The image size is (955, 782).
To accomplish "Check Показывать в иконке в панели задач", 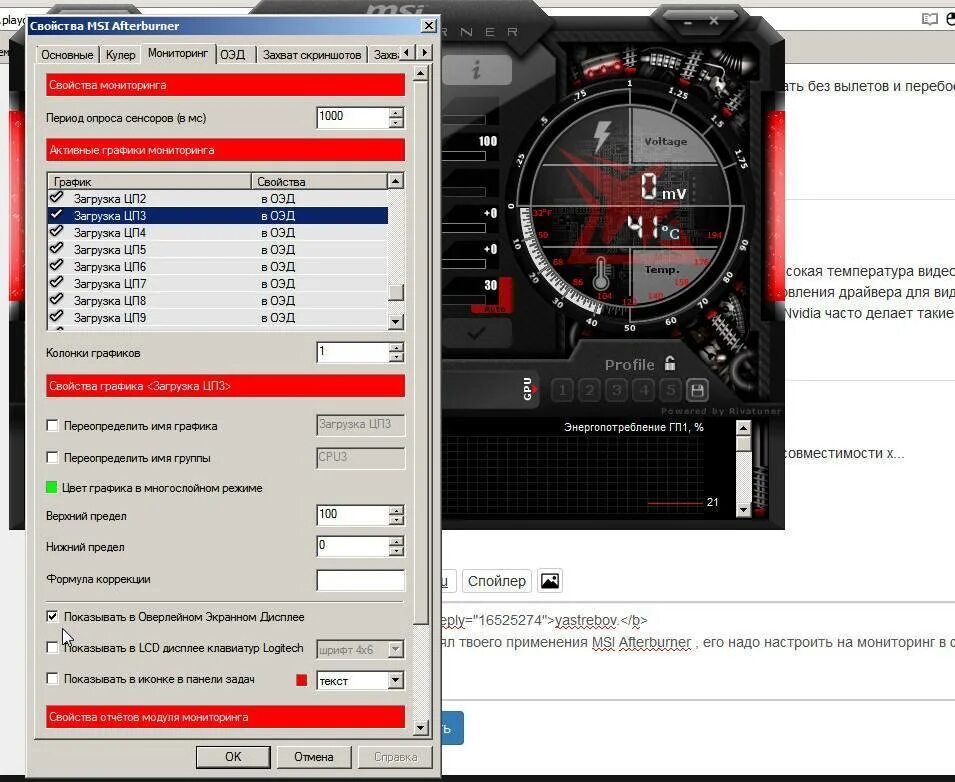I will (x=52, y=678).
